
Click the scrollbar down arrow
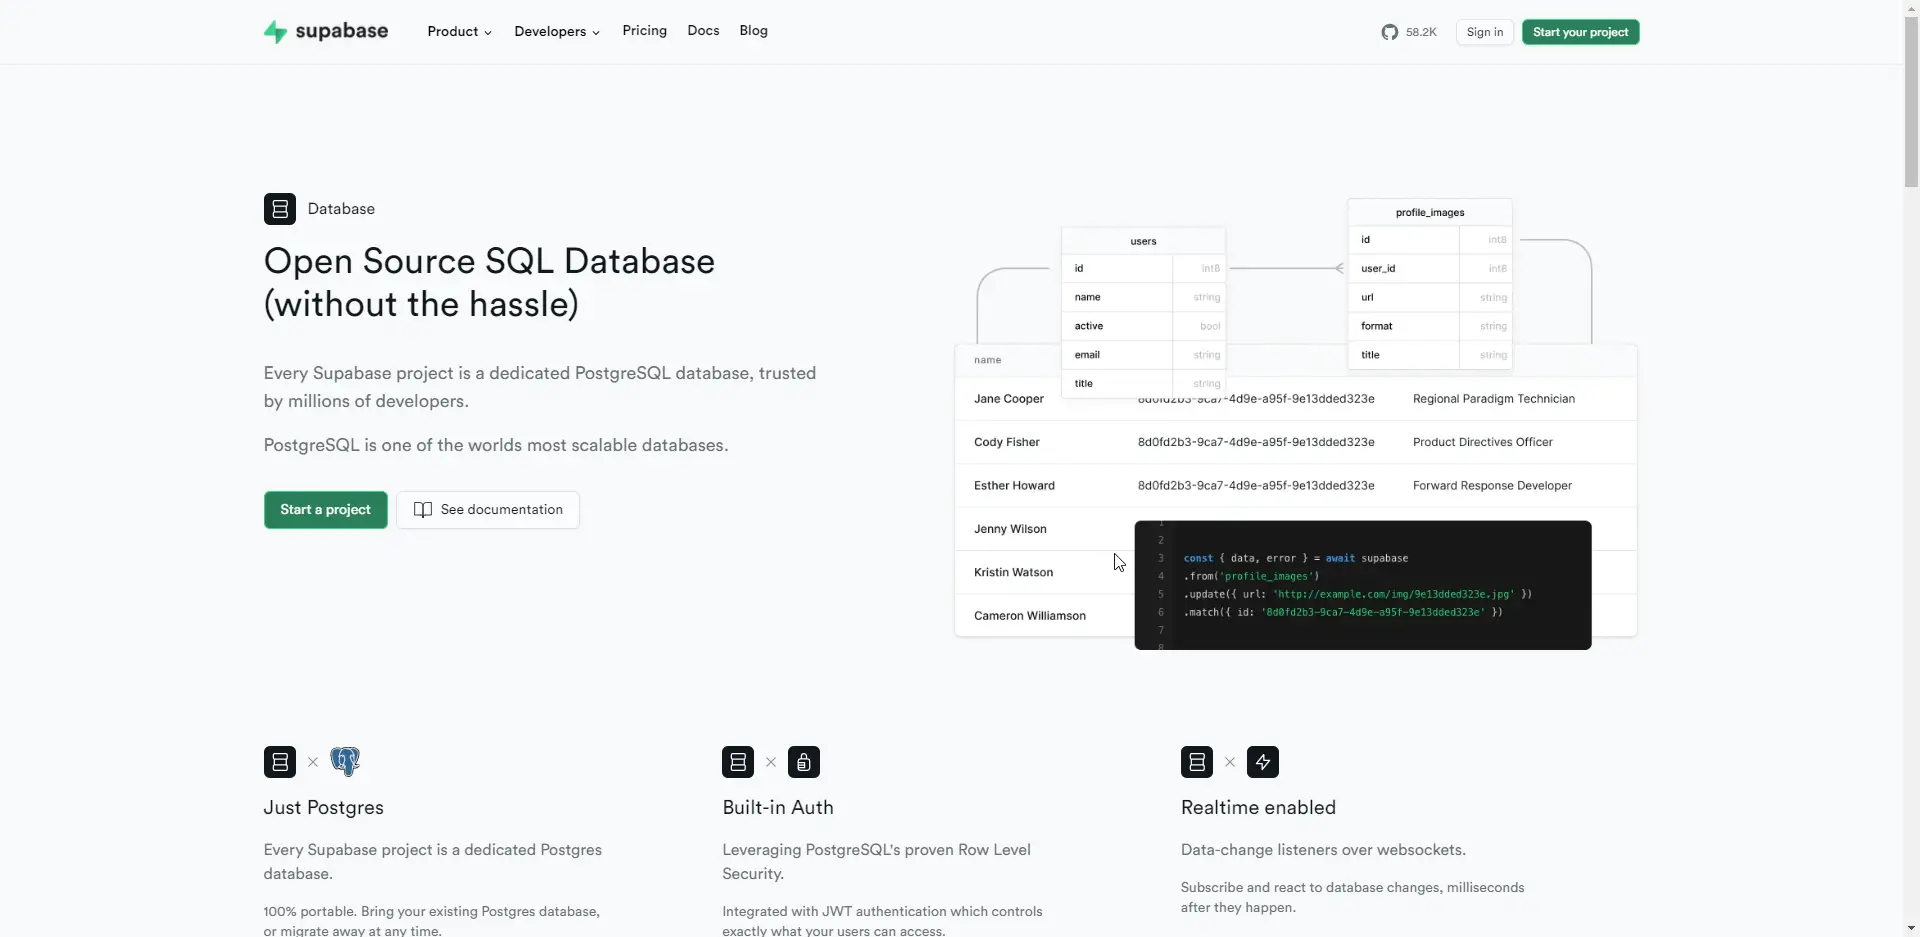(x=1911, y=928)
